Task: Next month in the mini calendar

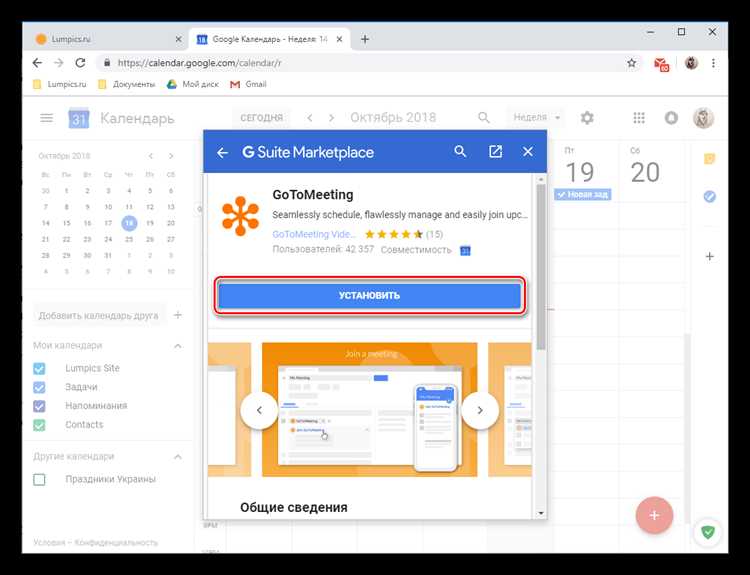Action: click(171, 156)
